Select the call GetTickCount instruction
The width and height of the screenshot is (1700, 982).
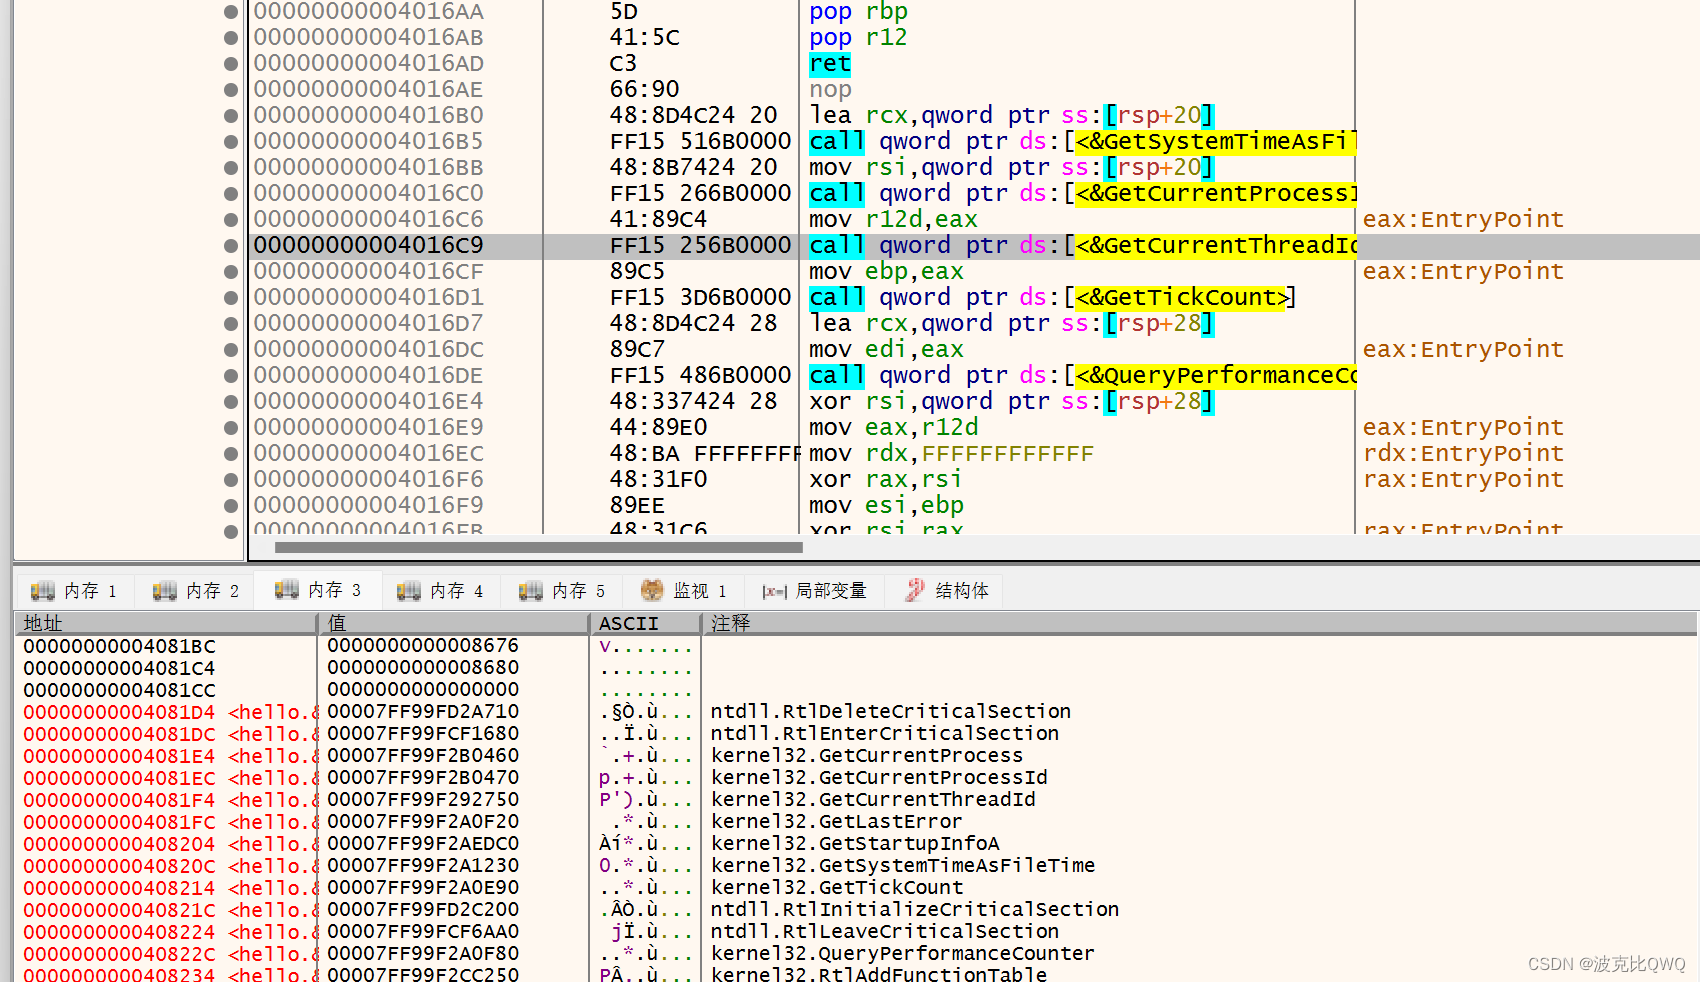(1052, 298)
